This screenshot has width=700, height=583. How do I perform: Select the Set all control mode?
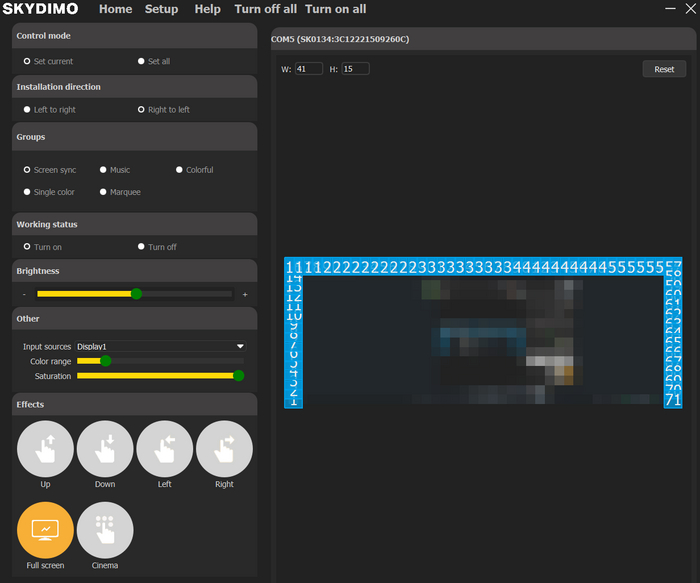pyautogui.click(x=142, y=62)
